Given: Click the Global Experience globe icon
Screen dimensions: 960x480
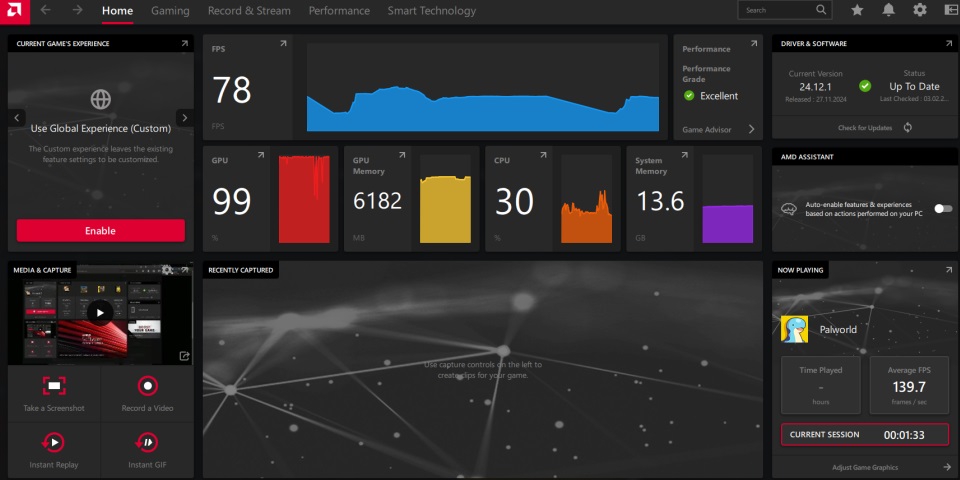Looking at the screenshot, I should tap(101, 99).
